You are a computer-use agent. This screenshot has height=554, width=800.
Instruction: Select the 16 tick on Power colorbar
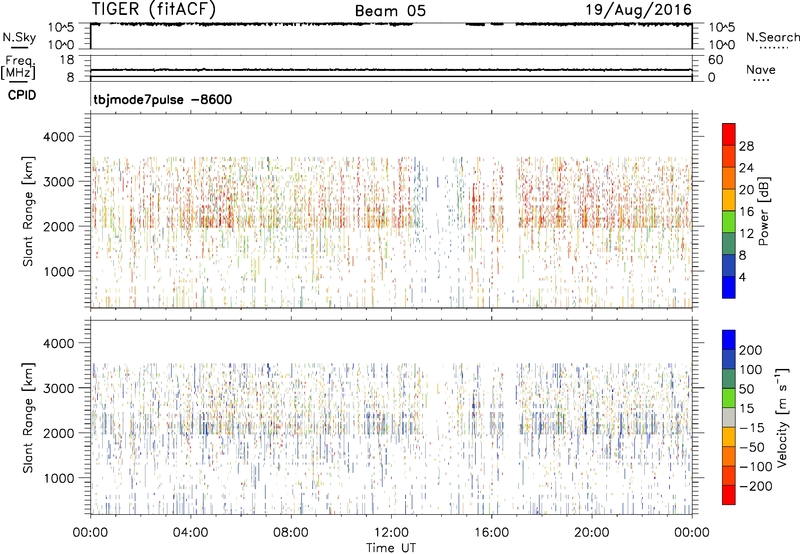pos(746,212)
